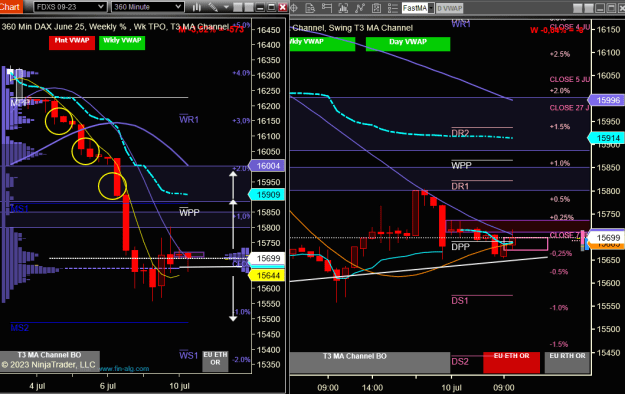Click second gray tile button in right chart
This screenshot has height=394, width=625.
point(589,8)
